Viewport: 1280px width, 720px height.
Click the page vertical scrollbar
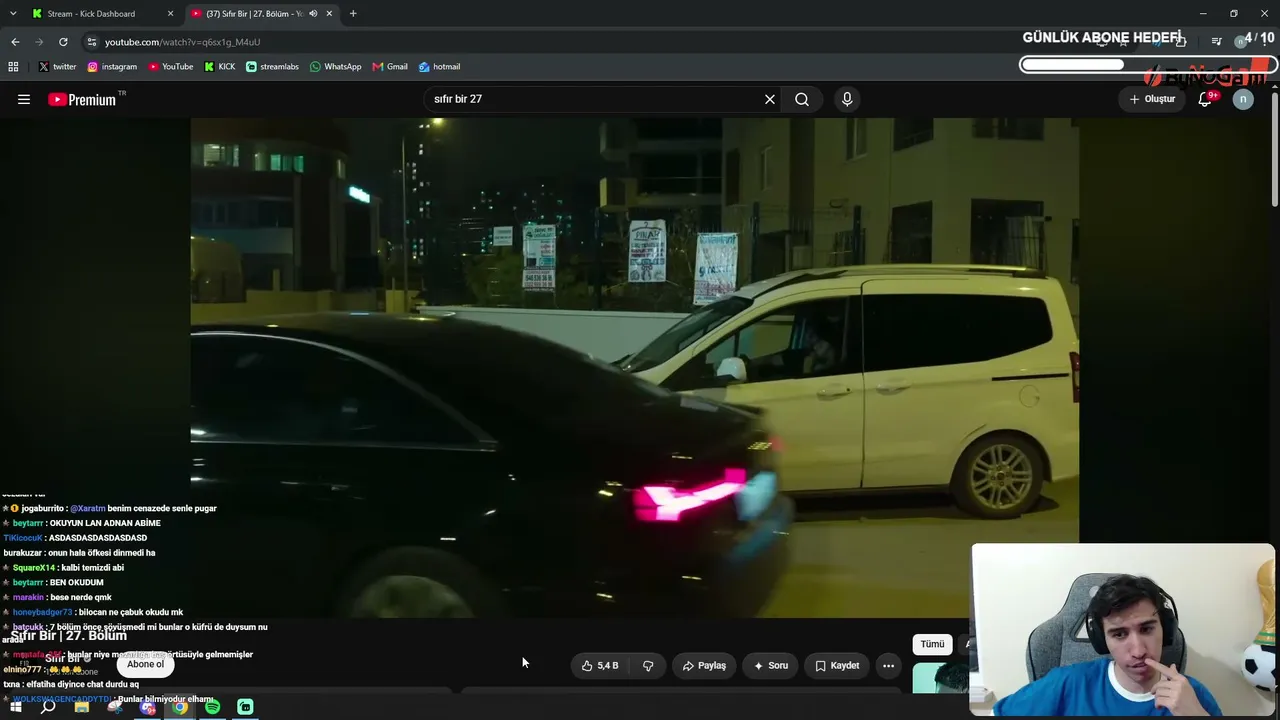point(1275,150)
